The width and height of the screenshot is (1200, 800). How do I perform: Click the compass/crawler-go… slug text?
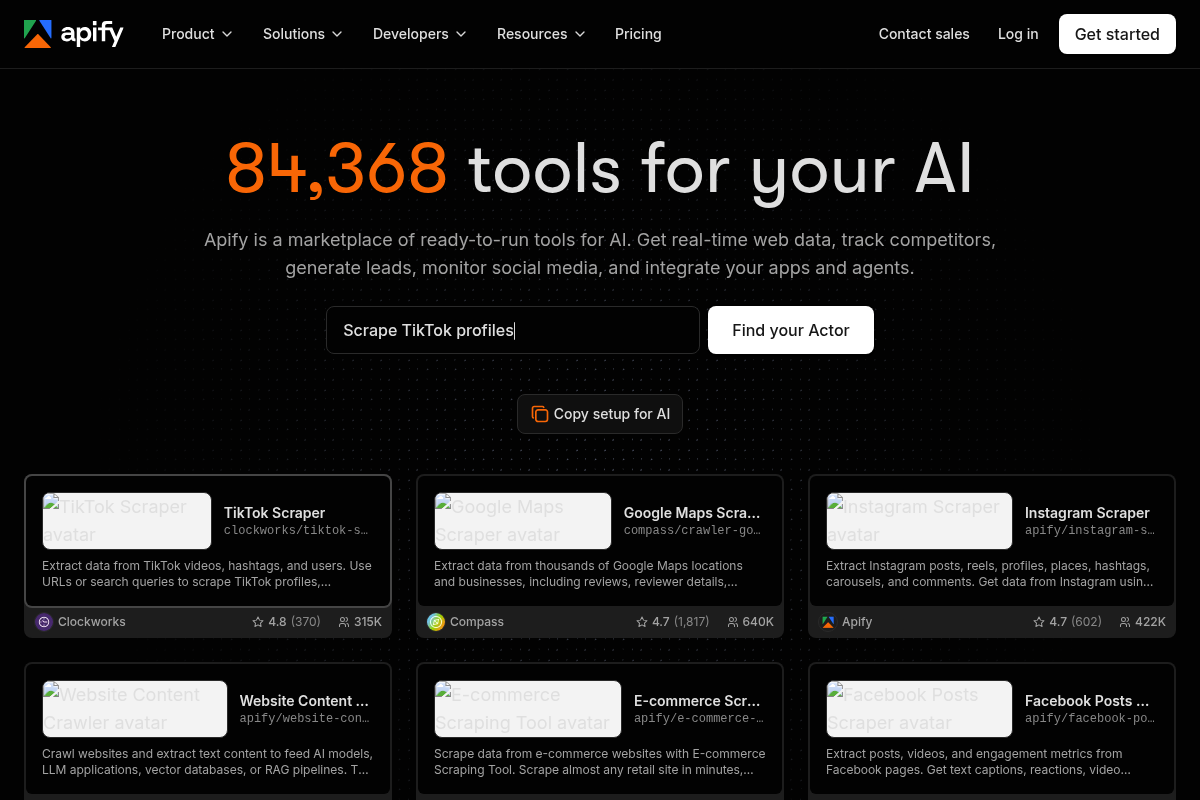(x=692, y=530)
